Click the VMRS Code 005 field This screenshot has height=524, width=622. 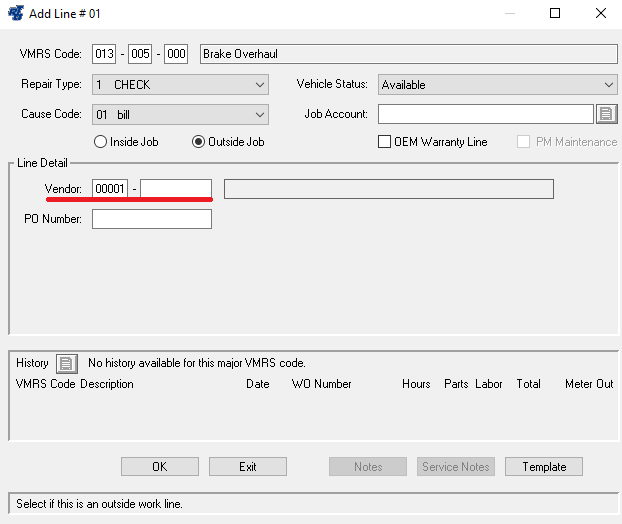pyautogui.click(x=140, y=55)
